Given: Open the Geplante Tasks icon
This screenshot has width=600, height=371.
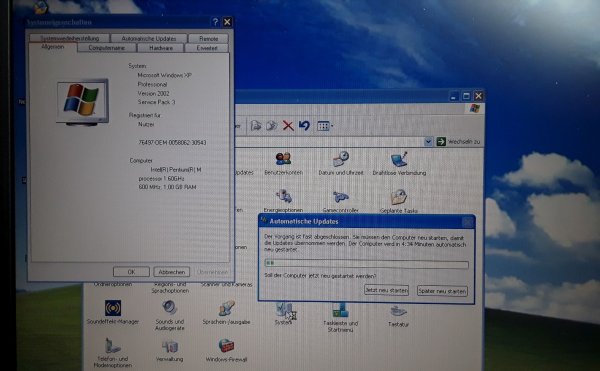Looking at the screenshot, I should pyautogui.click(x=399, y=201).
